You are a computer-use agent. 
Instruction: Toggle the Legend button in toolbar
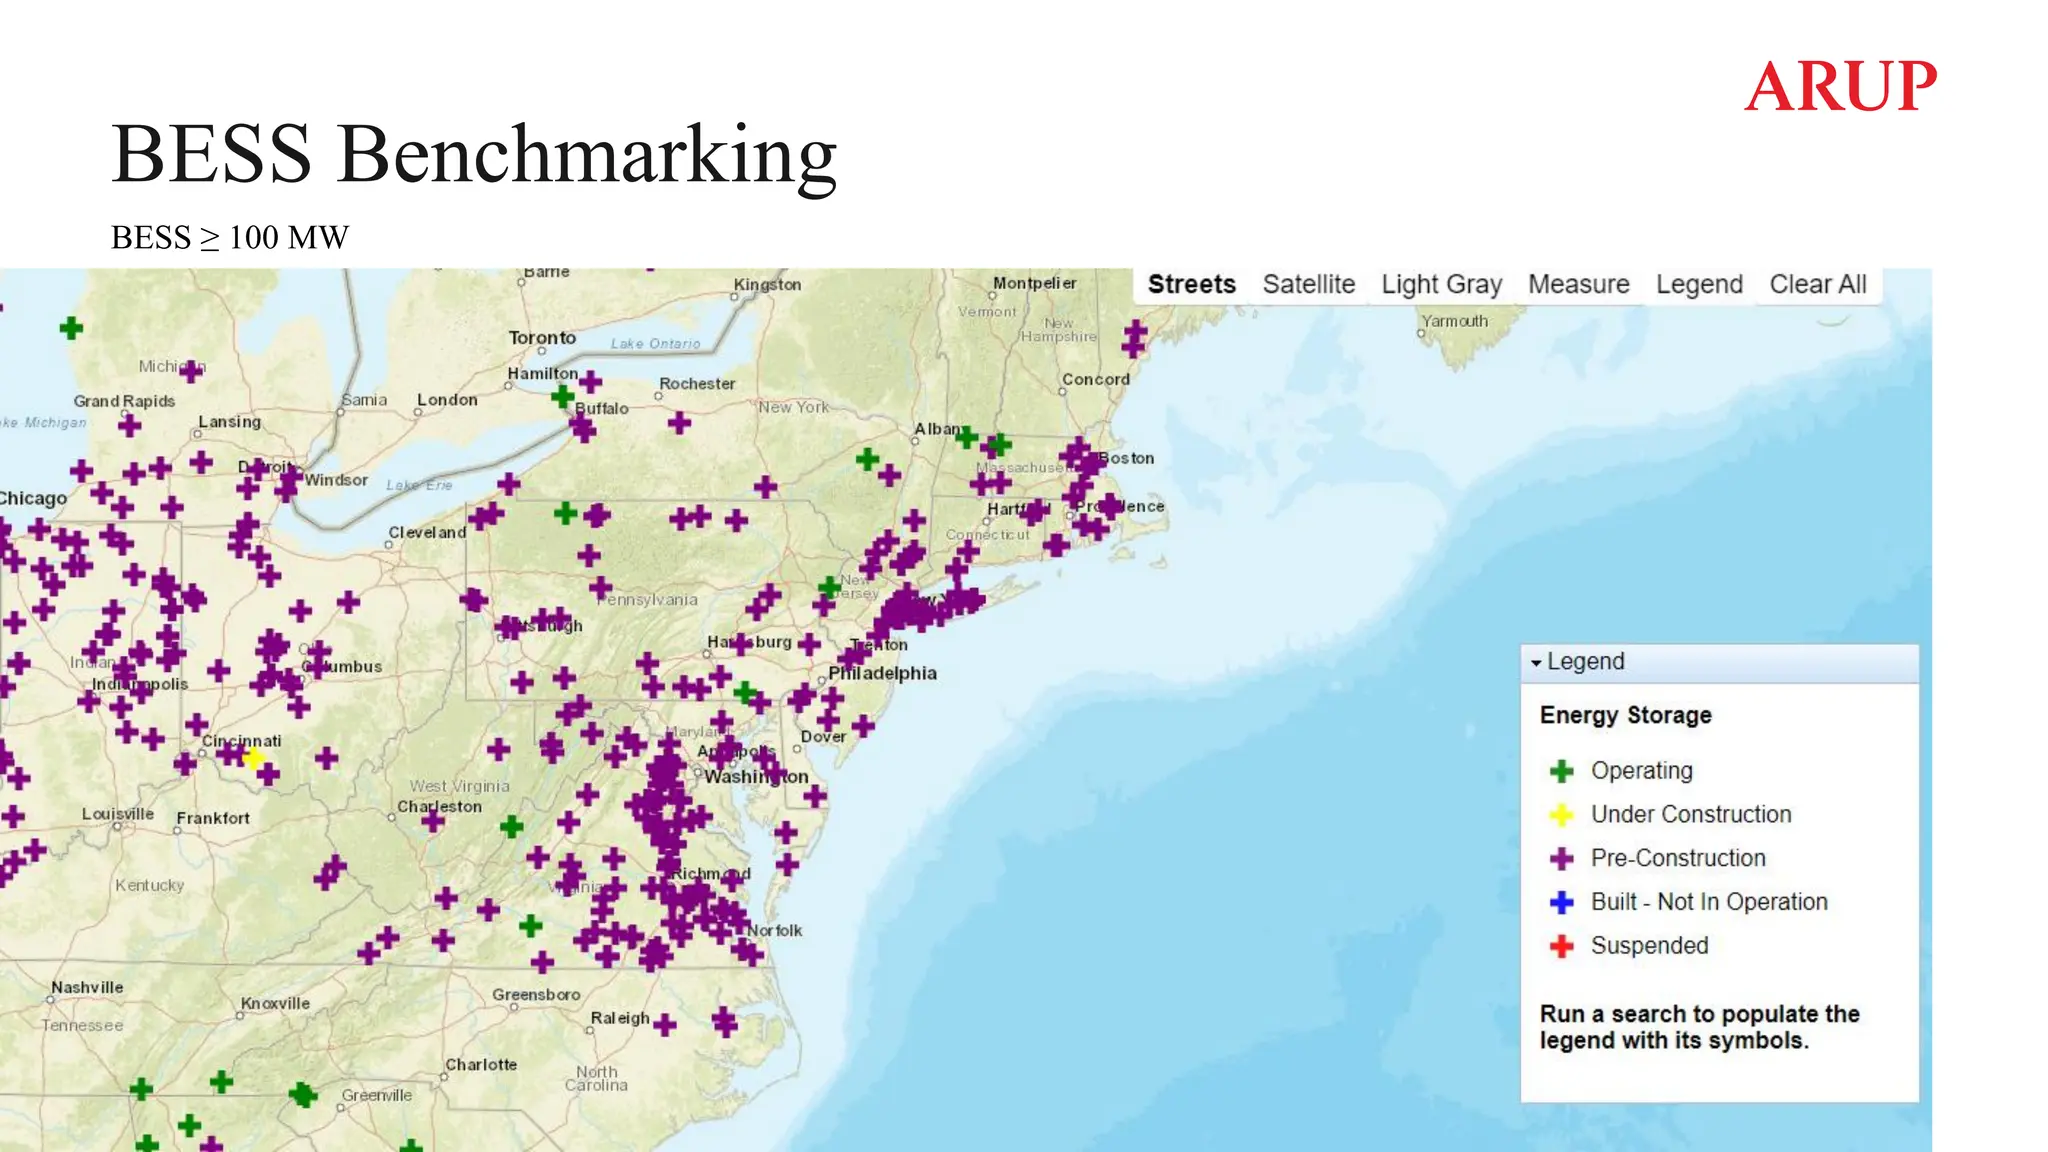pos(1698,285)
